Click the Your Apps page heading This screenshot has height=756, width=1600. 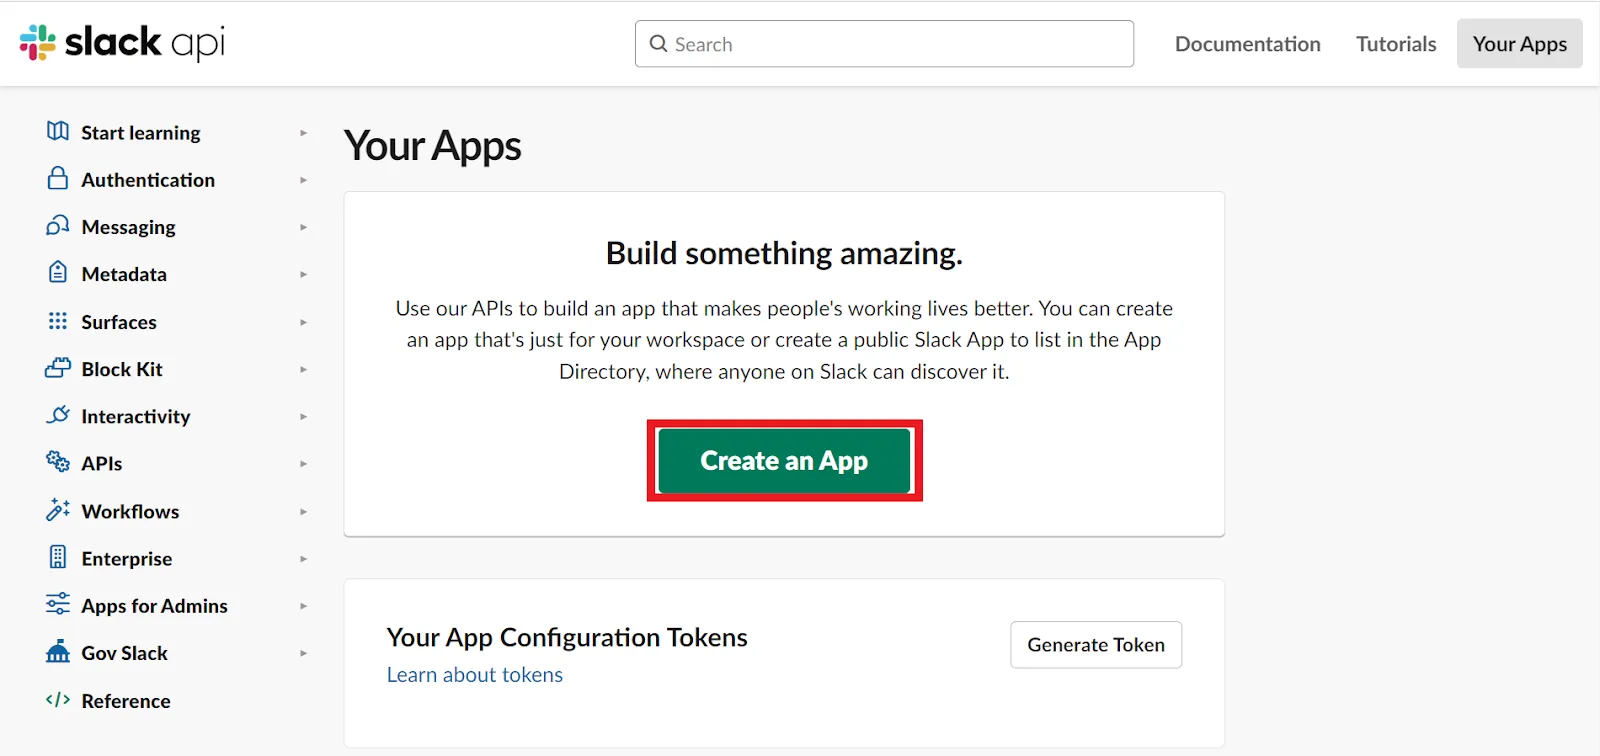pos(433,147)
